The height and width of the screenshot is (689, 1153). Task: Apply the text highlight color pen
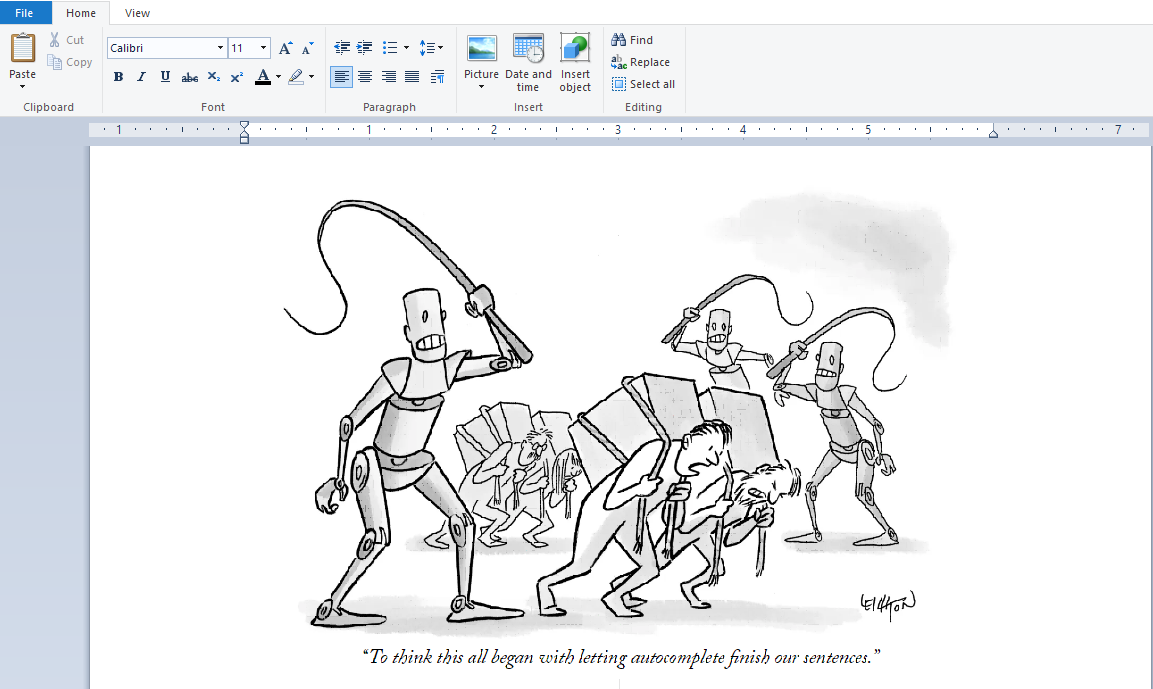(296, 76)
